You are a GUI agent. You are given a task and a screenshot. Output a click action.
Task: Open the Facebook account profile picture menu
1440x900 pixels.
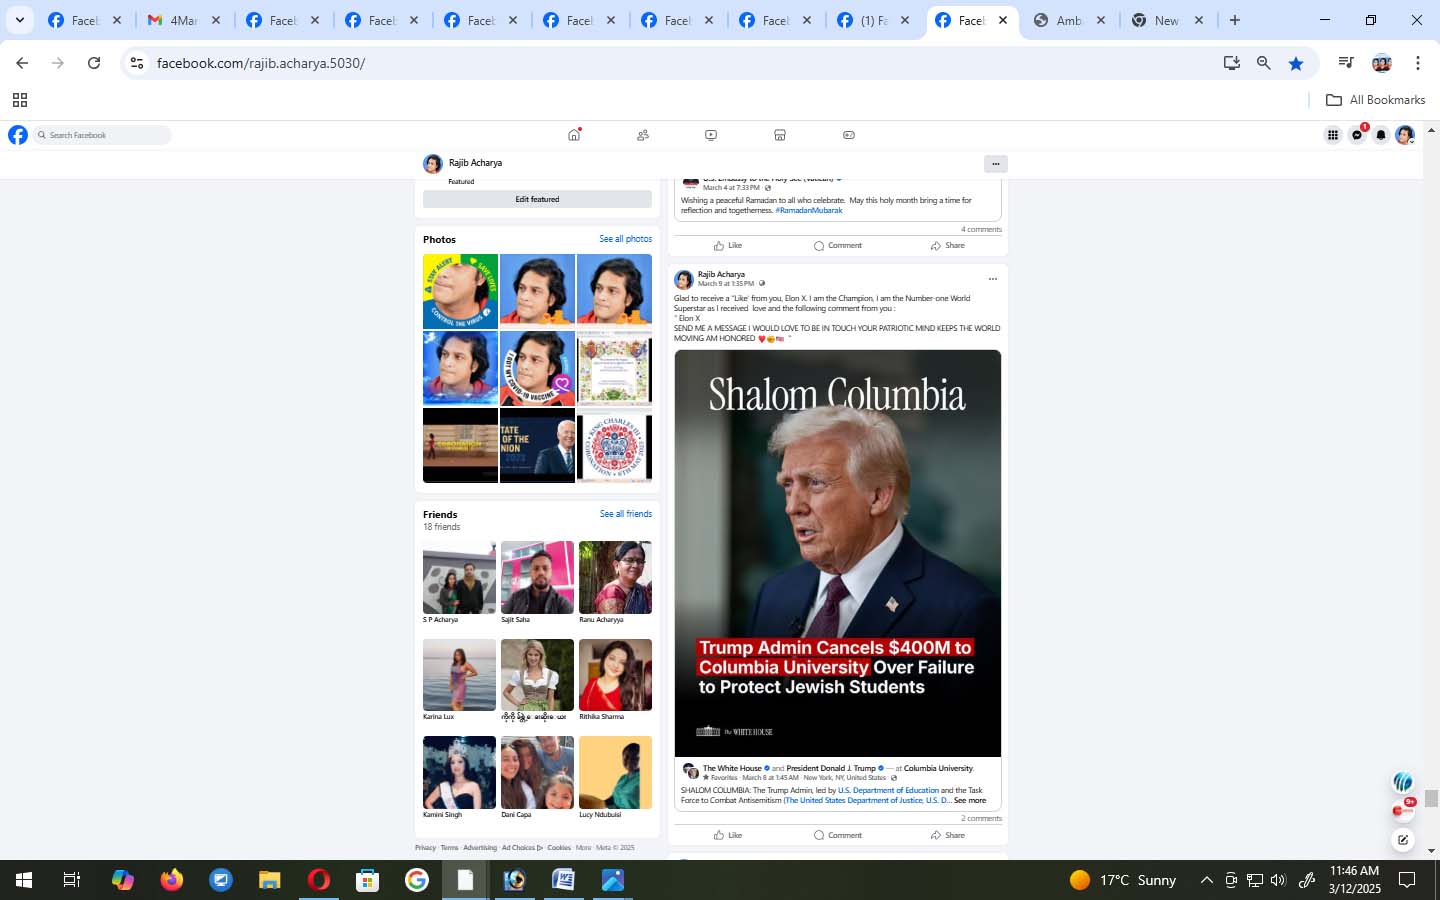tap(1405, 135)
